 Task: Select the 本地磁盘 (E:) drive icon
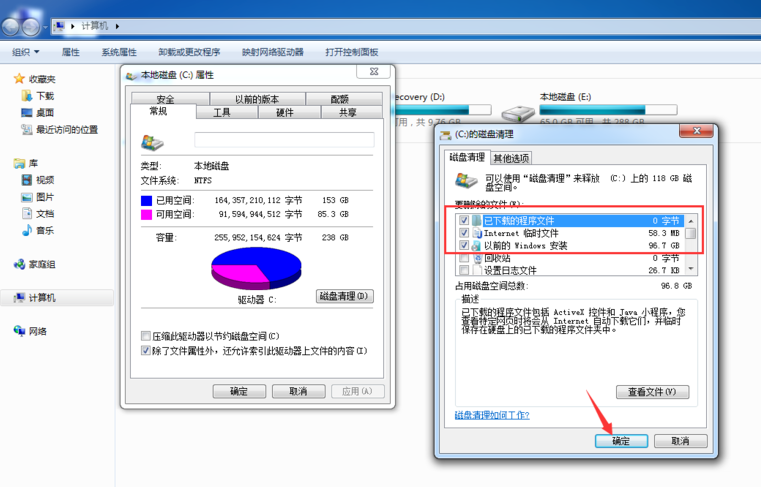coord(518,113)
